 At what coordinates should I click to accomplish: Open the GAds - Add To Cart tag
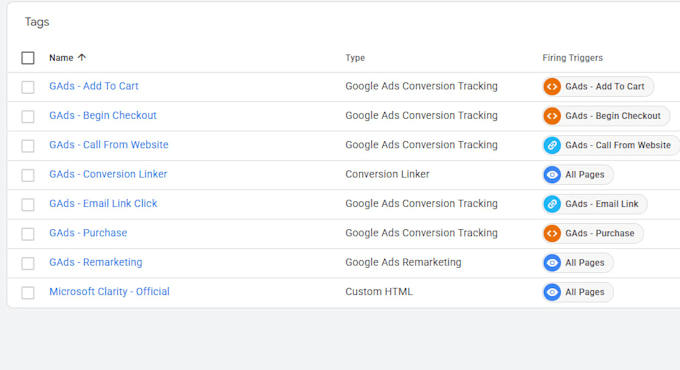(x=94, y=86)
